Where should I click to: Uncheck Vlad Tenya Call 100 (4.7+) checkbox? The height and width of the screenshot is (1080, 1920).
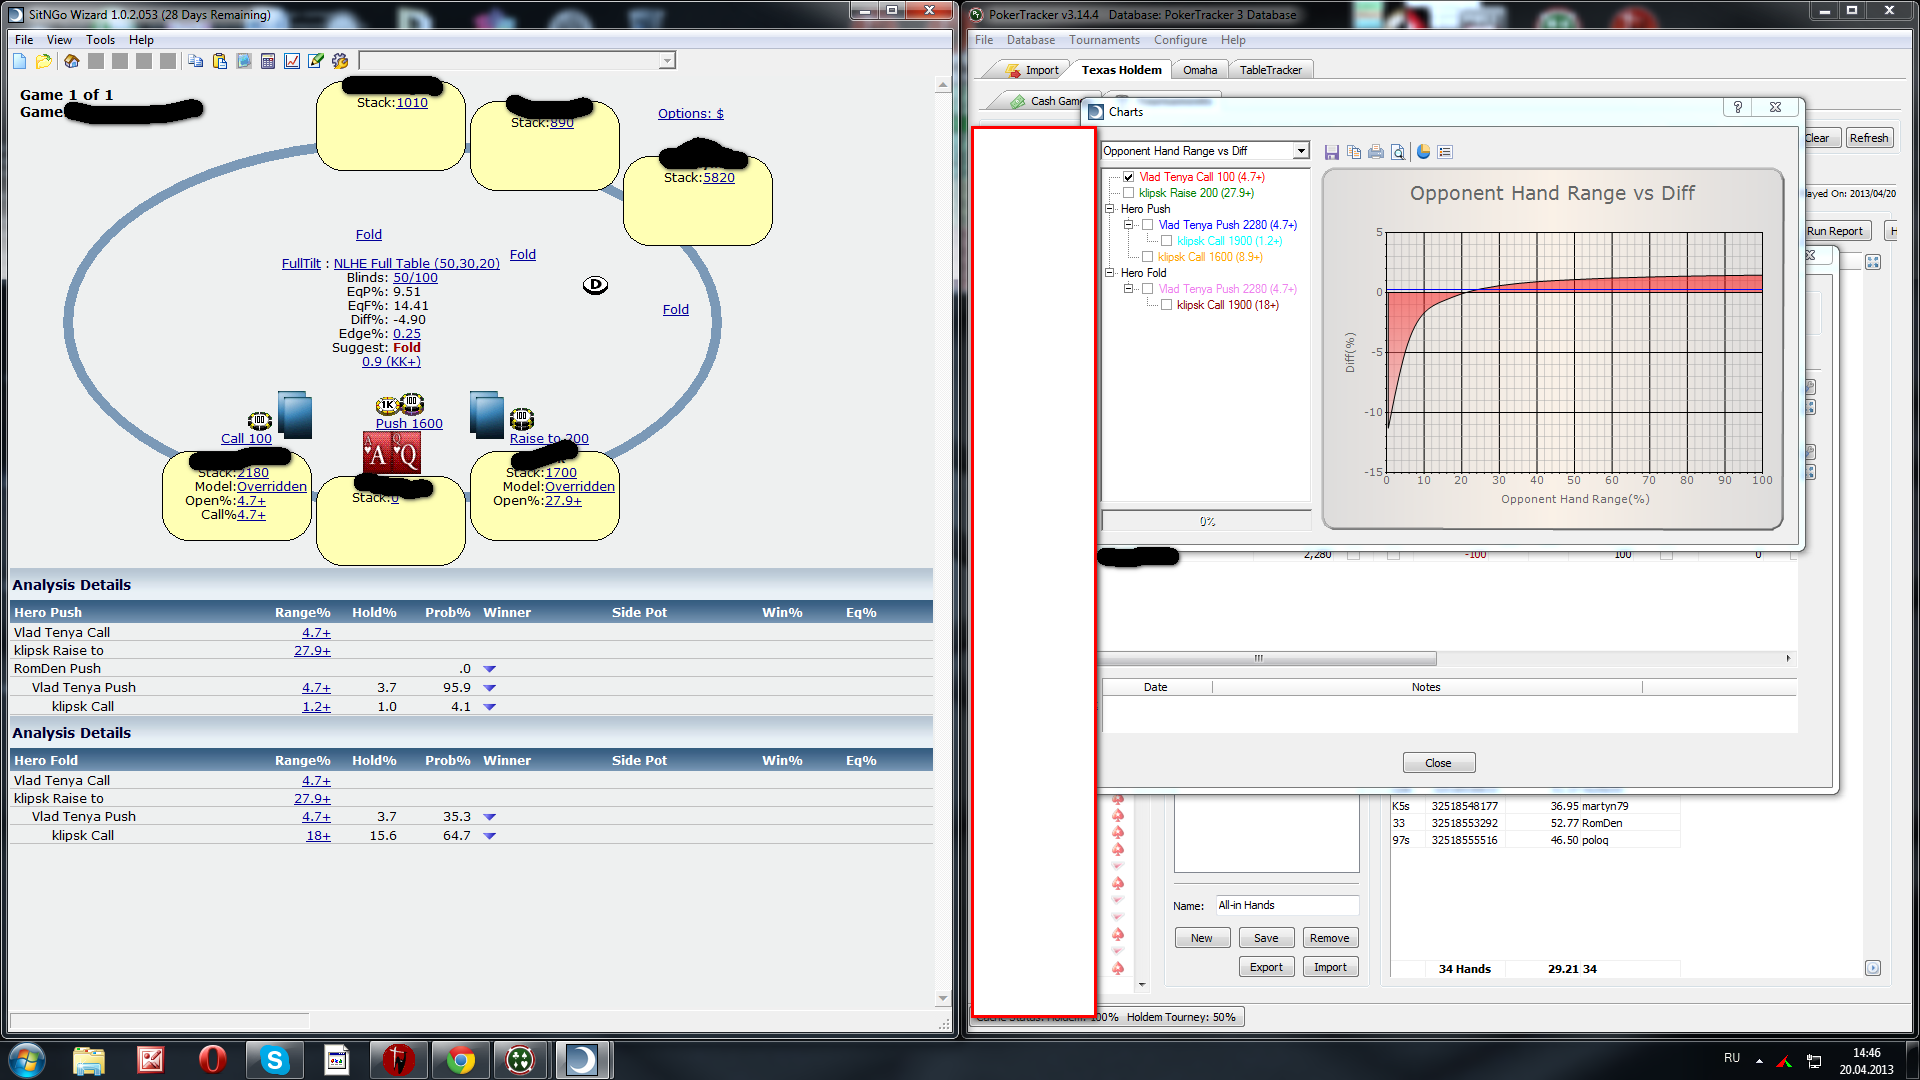(x=1128, y=177)
